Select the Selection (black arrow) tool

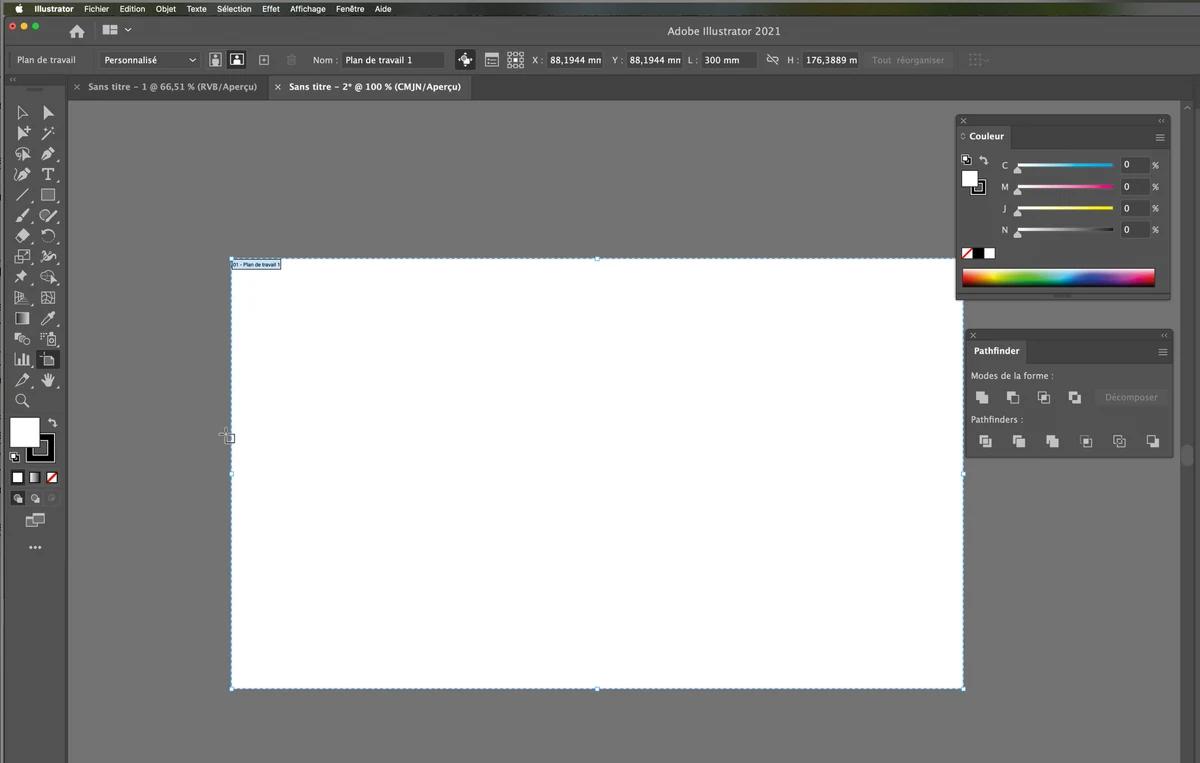click(22, 113)
